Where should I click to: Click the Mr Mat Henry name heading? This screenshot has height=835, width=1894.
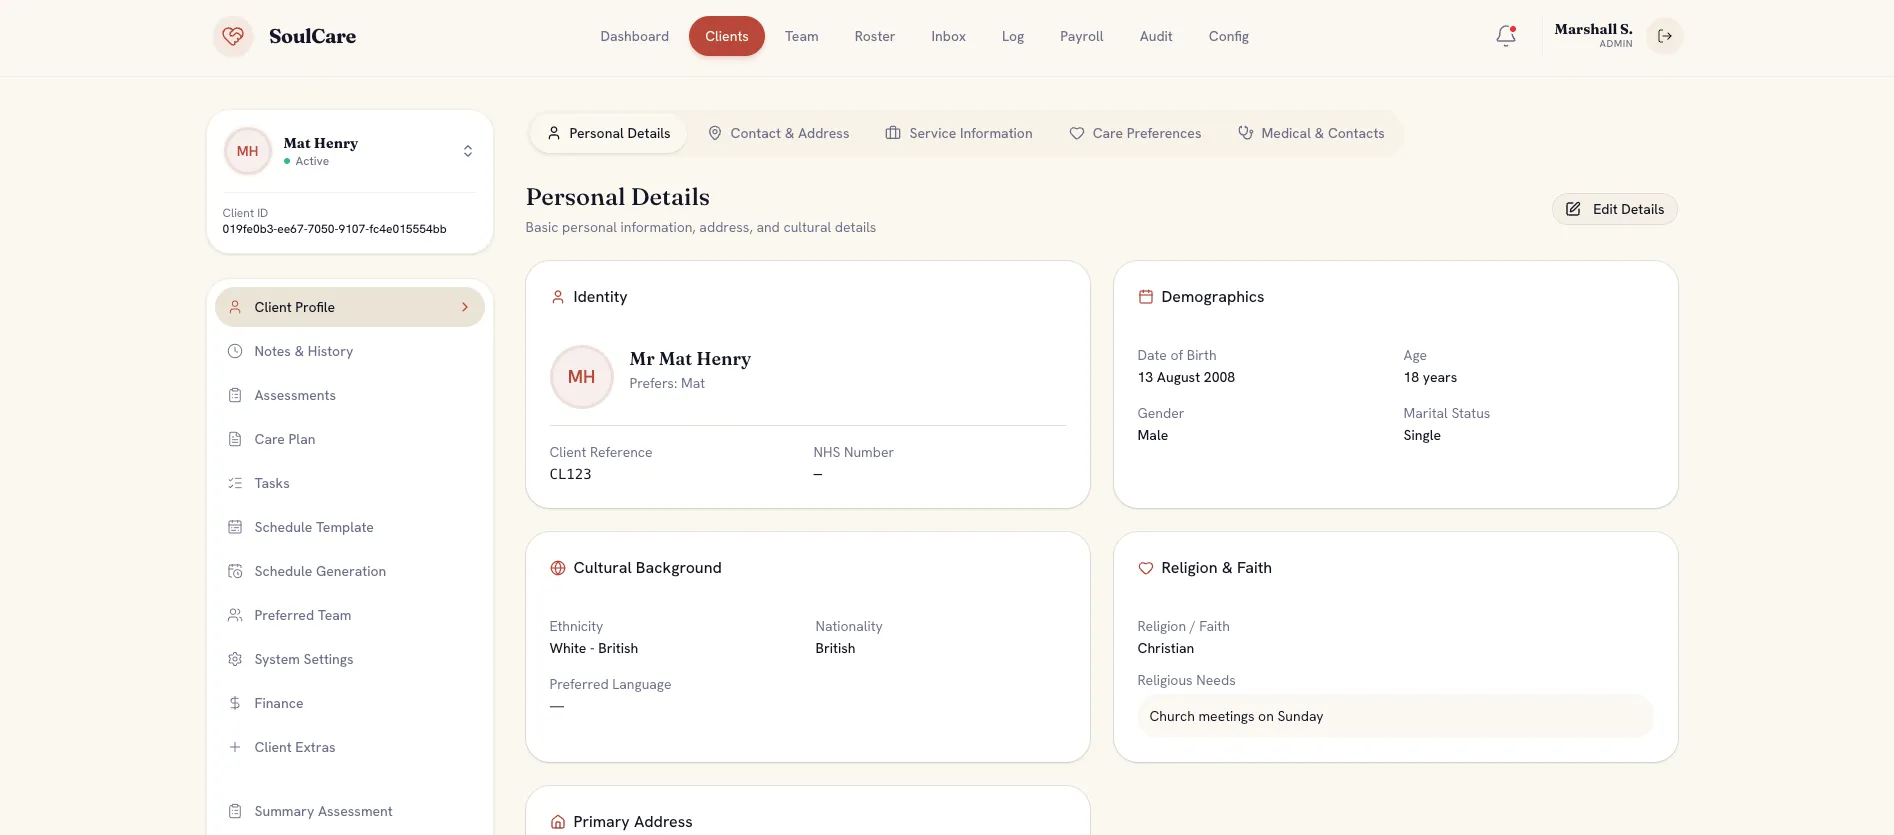coord(690,359)
